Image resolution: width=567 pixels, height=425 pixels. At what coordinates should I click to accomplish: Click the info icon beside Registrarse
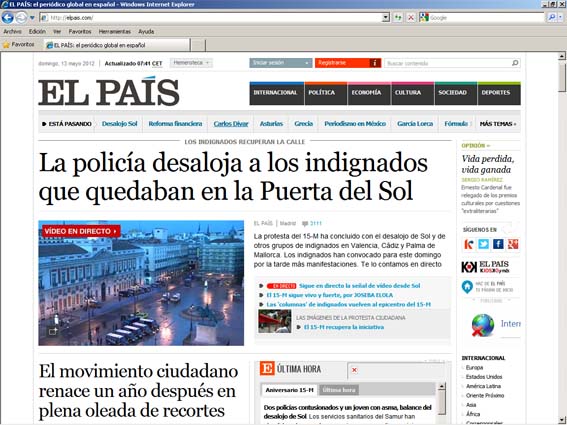375,63
